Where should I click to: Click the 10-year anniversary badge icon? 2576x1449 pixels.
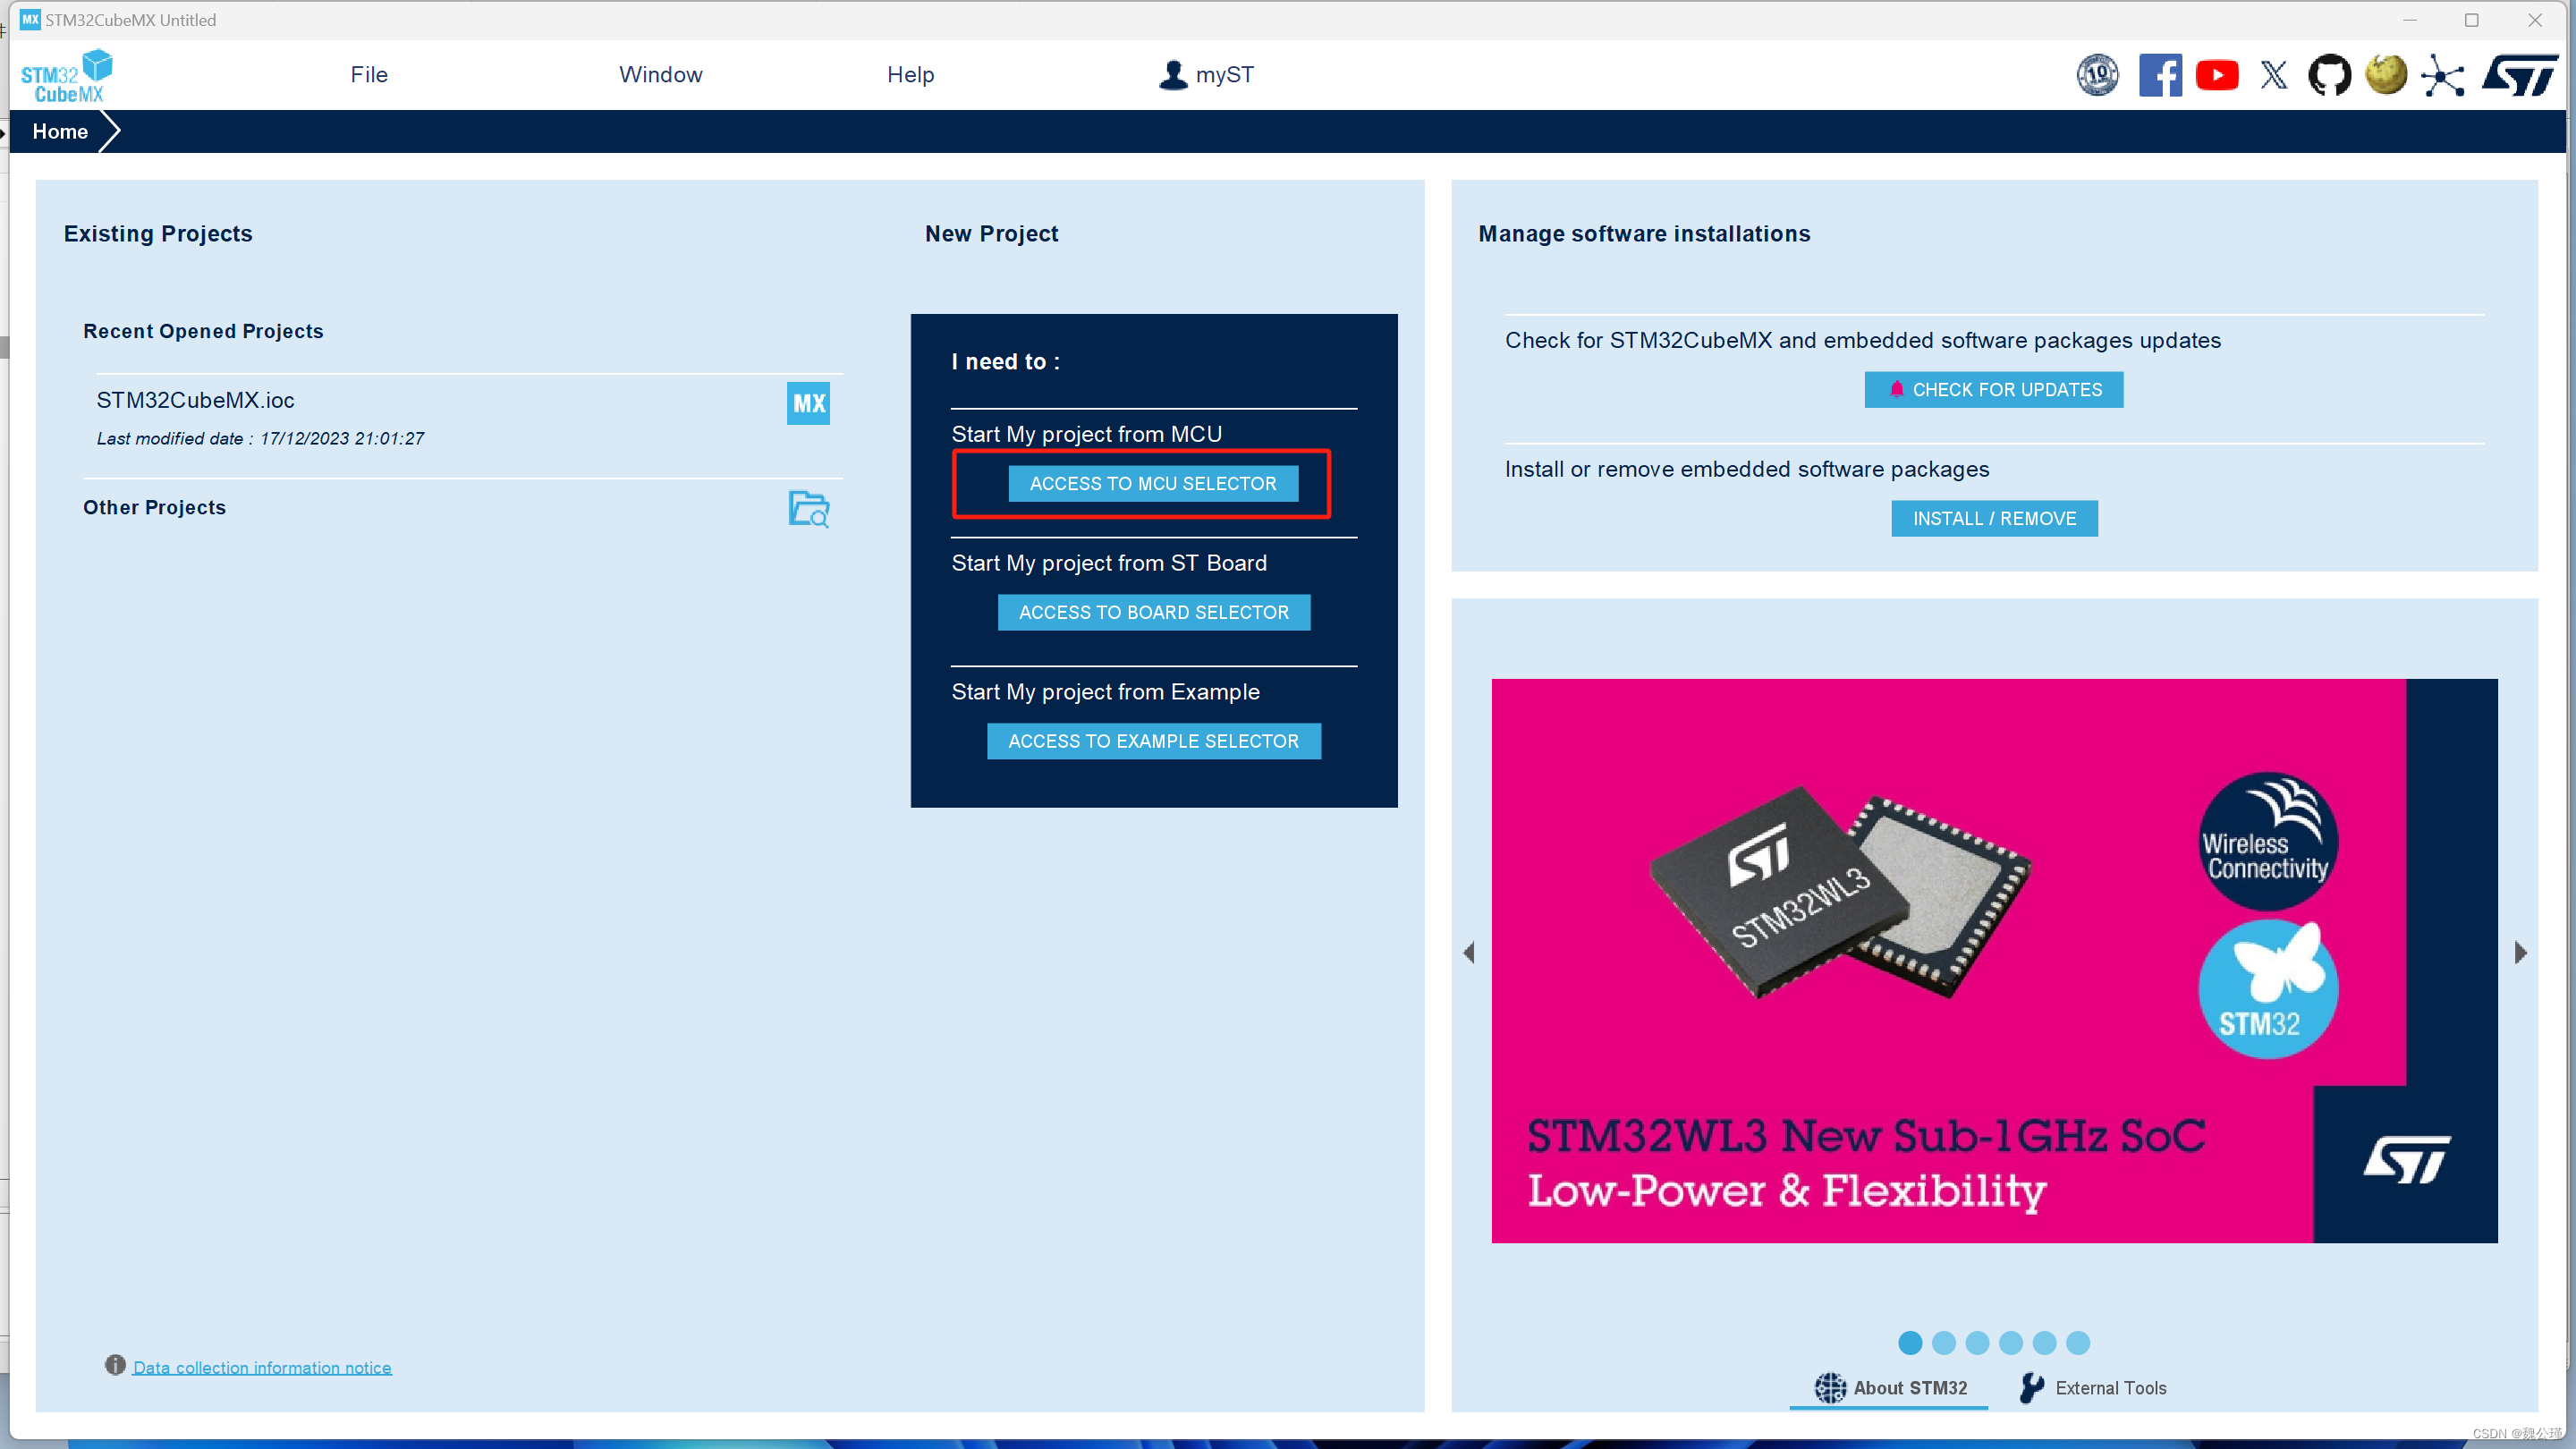(x=2097, y=75)
